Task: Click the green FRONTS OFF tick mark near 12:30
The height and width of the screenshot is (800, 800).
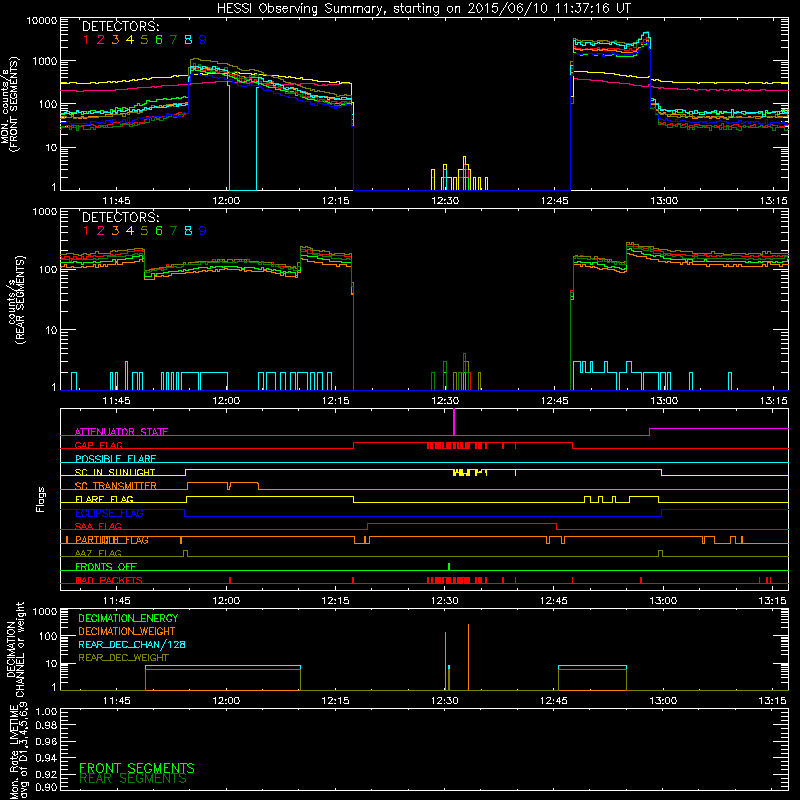Action: (448, 566)
